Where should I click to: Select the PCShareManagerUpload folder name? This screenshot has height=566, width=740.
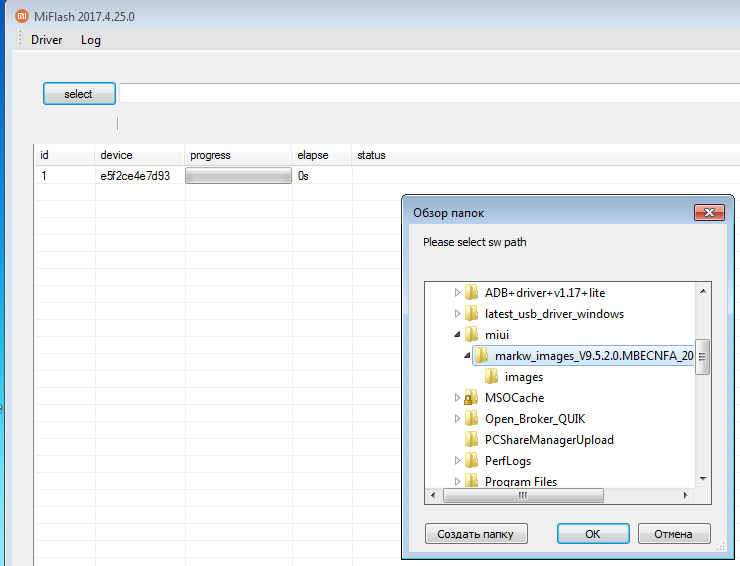pyautogui.click(x=549, y=440)
